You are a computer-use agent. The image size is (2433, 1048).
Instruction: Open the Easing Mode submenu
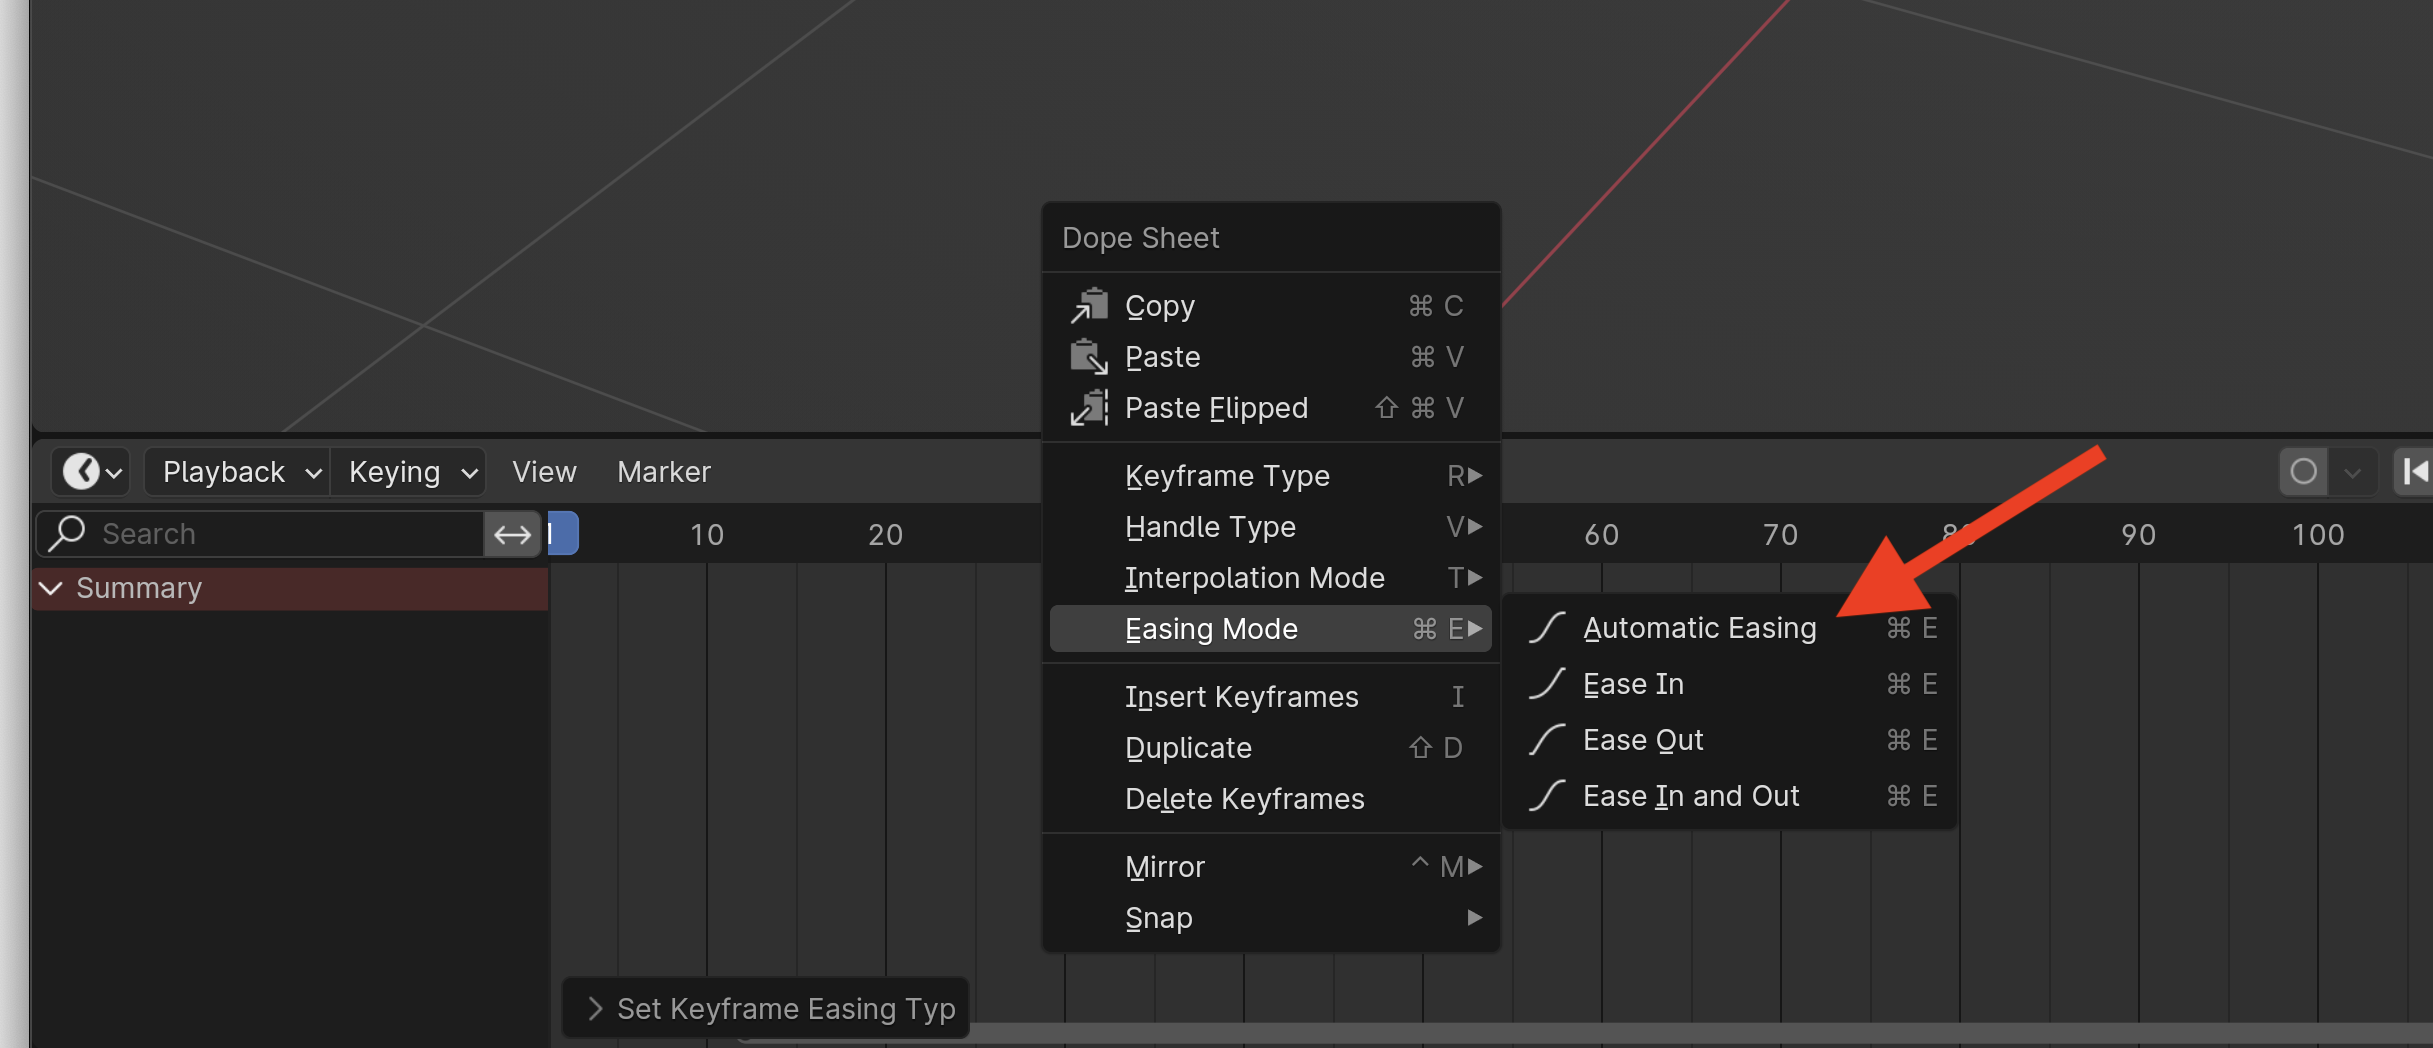(x=1270, y=629)
